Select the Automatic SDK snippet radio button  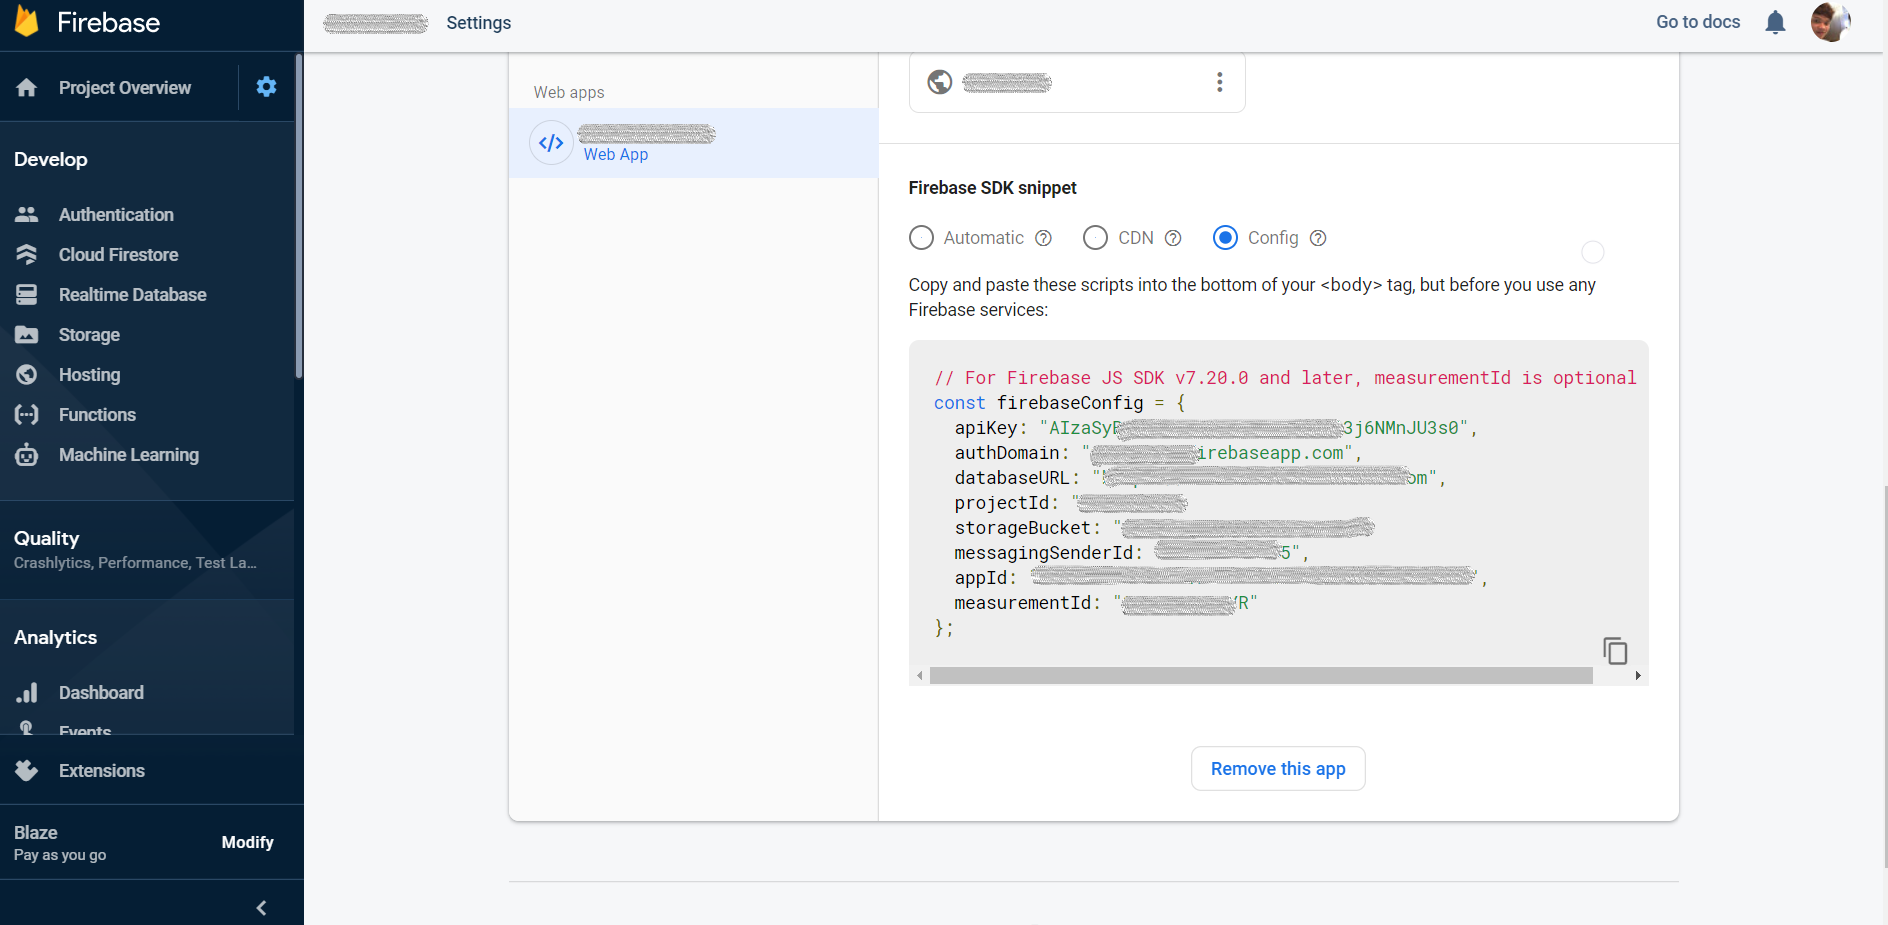(921, 238)
